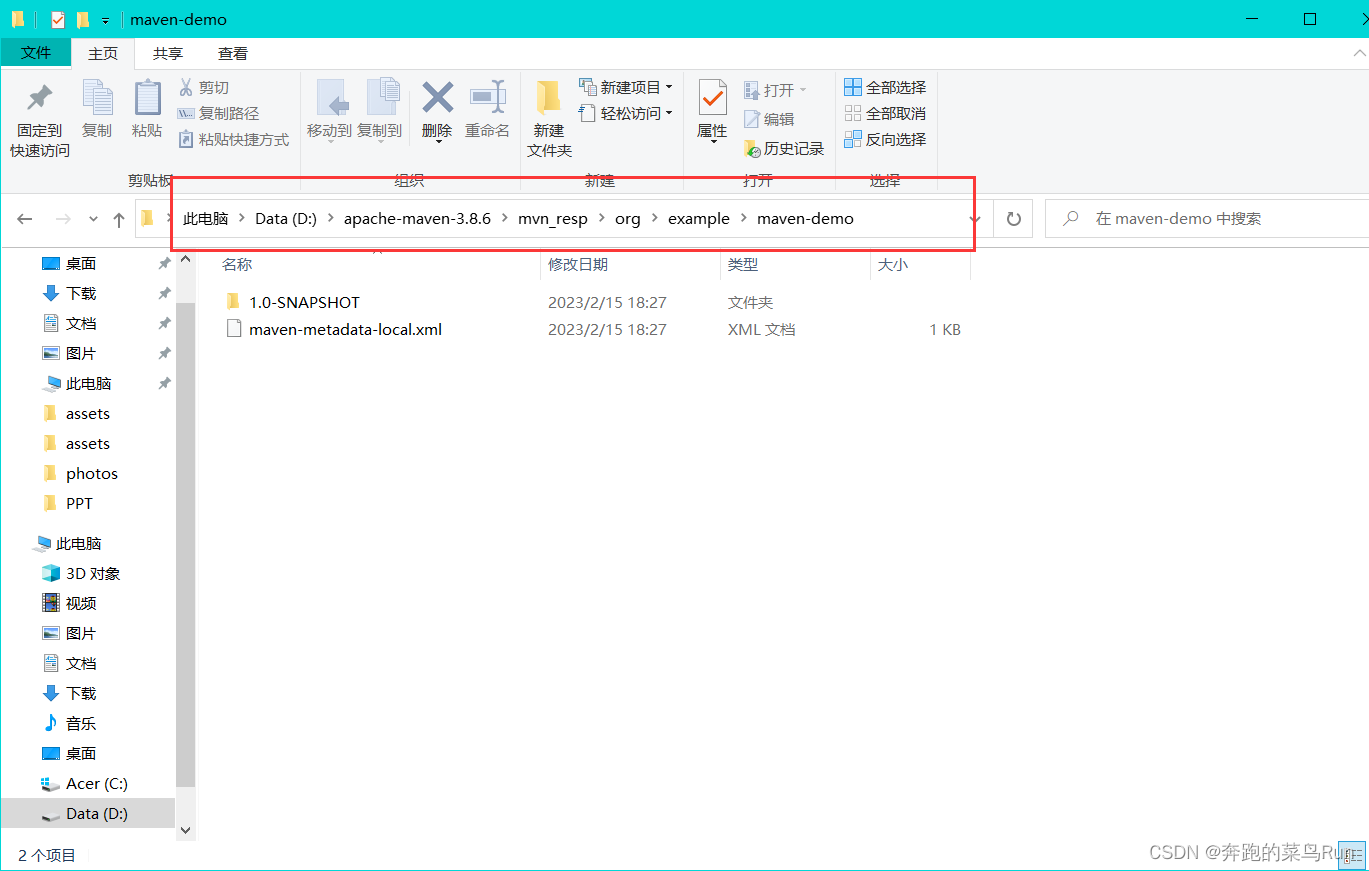The width and height of the screenshot is (1369, 871).
Task: Click This PC in the address path
Action: click(205, 219)
